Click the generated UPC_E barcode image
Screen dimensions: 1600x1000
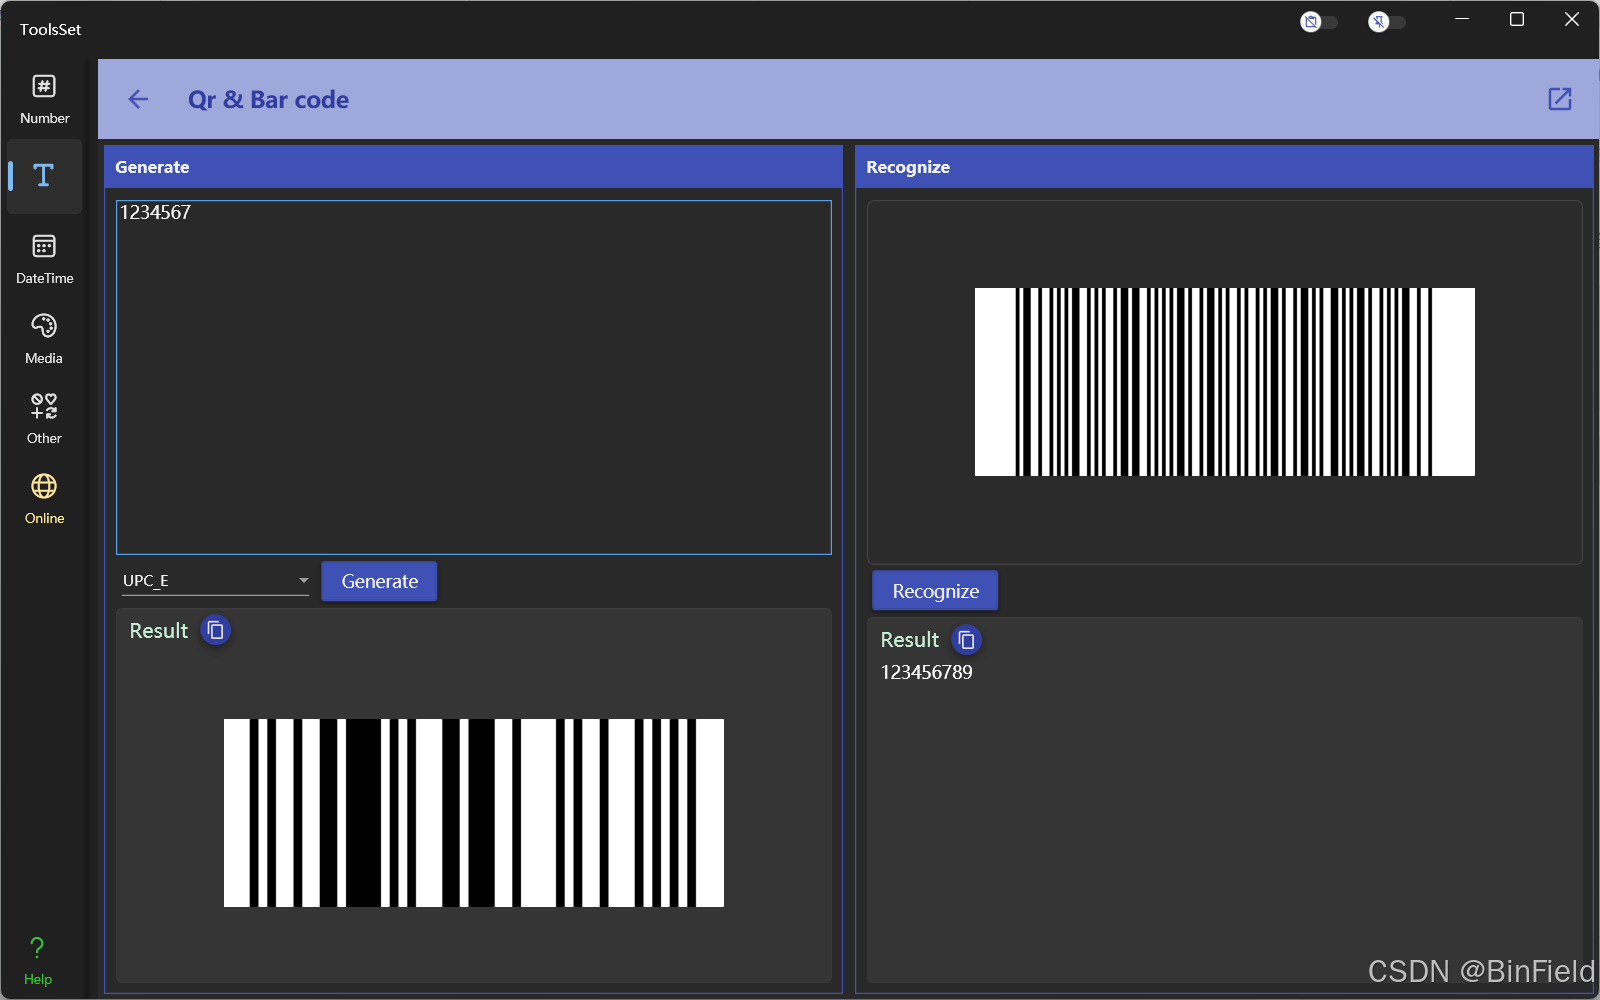coord(474,813)
